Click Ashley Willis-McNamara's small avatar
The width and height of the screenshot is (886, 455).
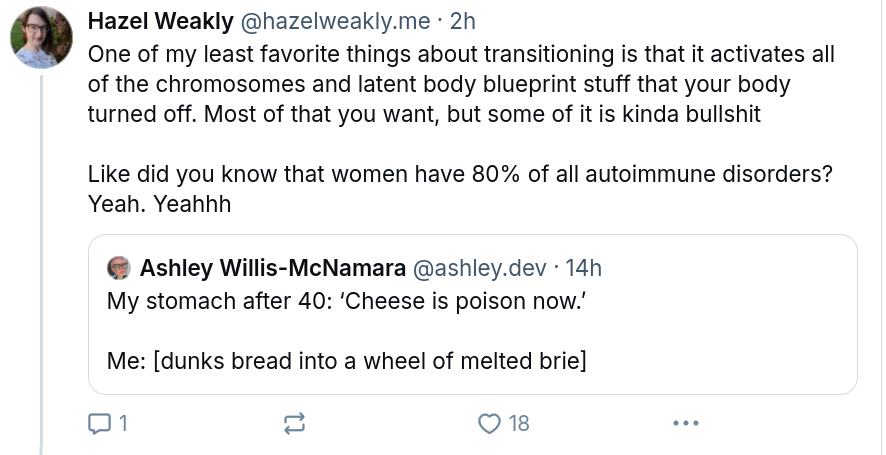(x=120, y=268)
